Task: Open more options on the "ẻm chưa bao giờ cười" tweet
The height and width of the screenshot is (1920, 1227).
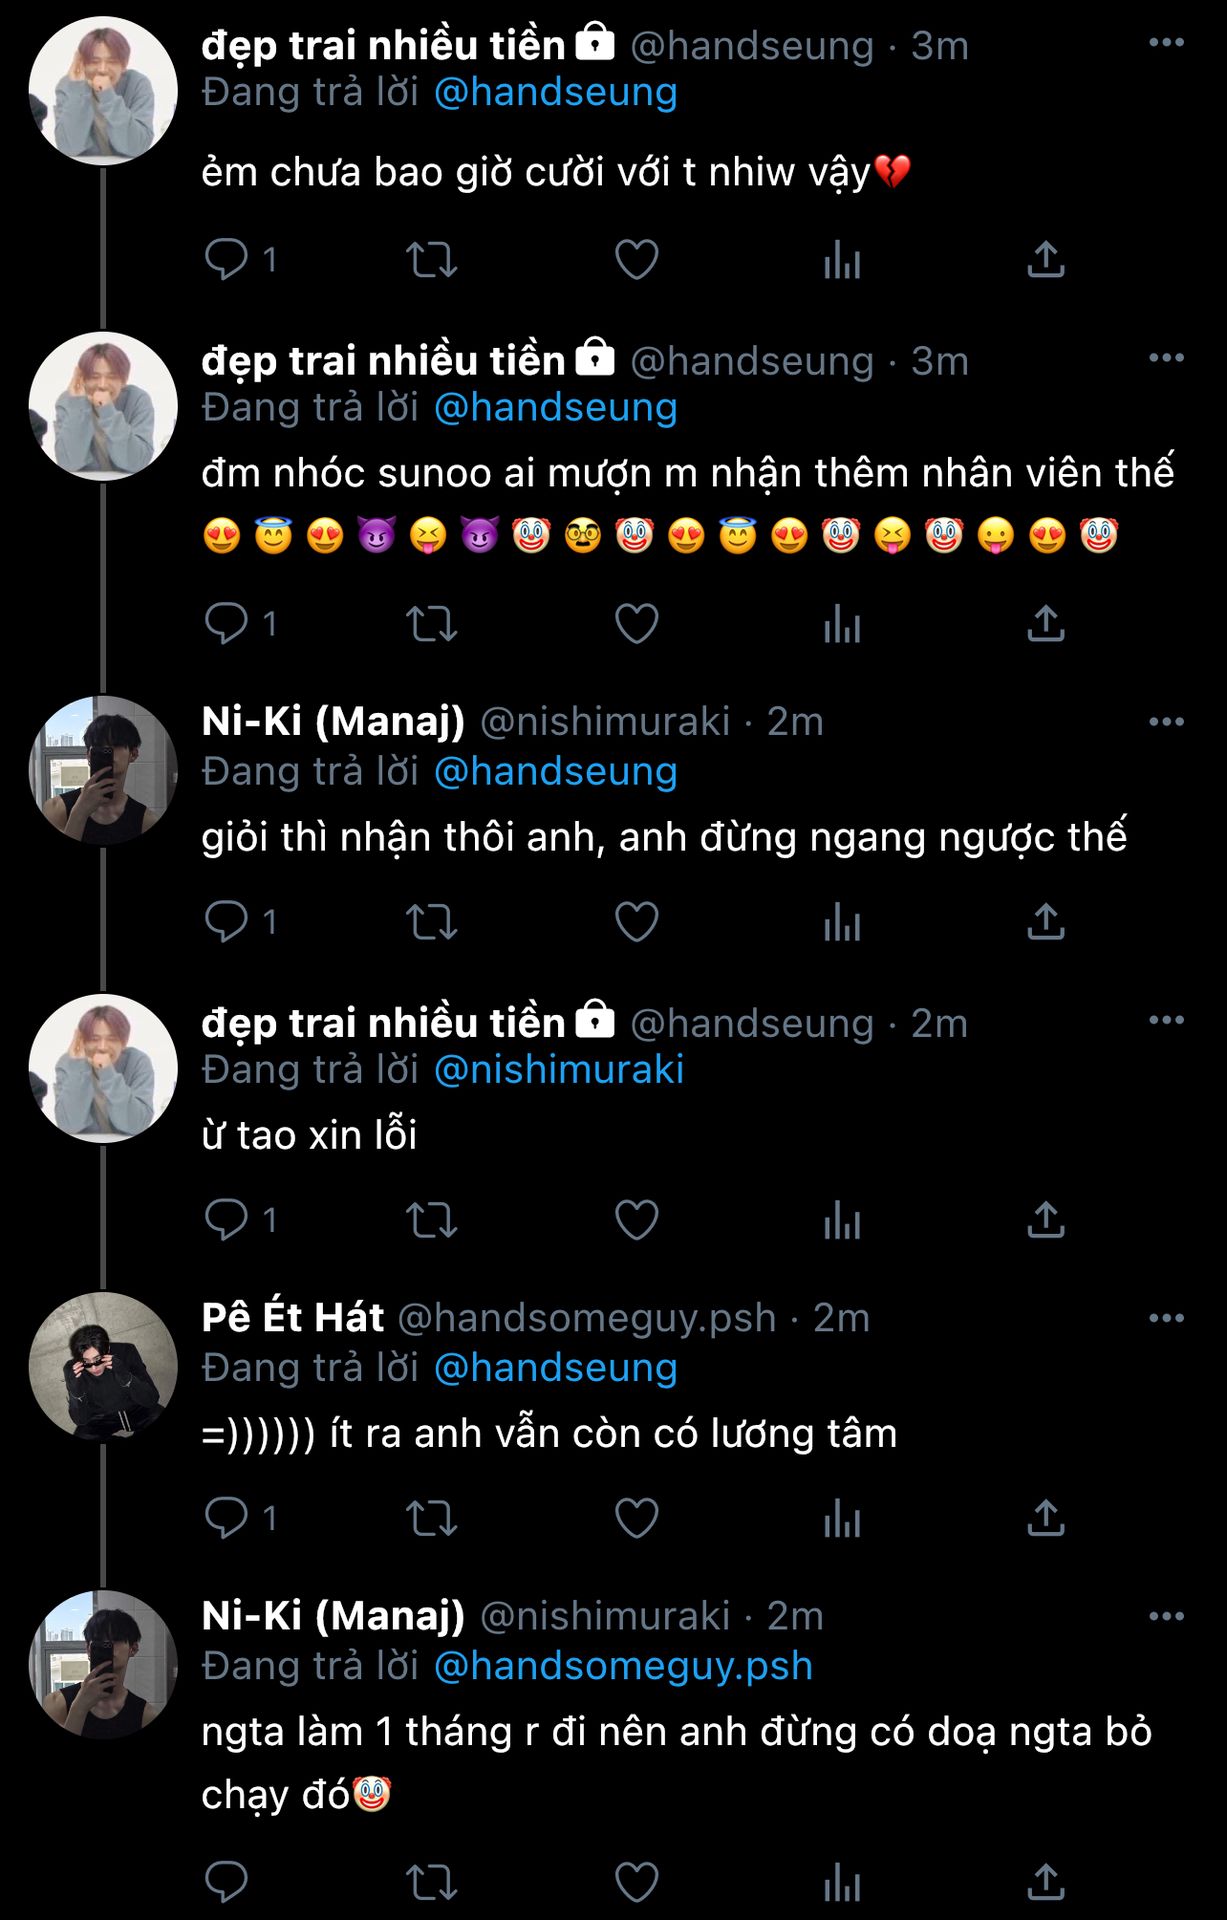Action: pyautogui.click(x=1166, y=43)
